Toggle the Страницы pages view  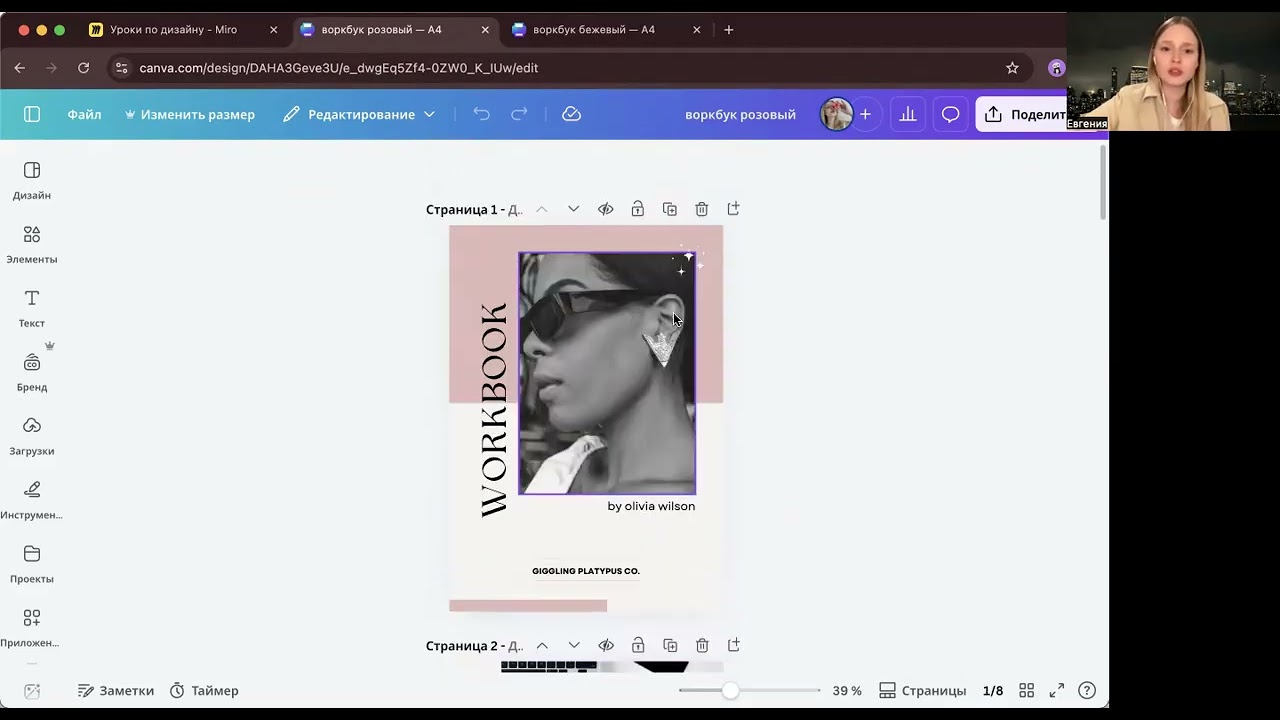click(922, 691)
